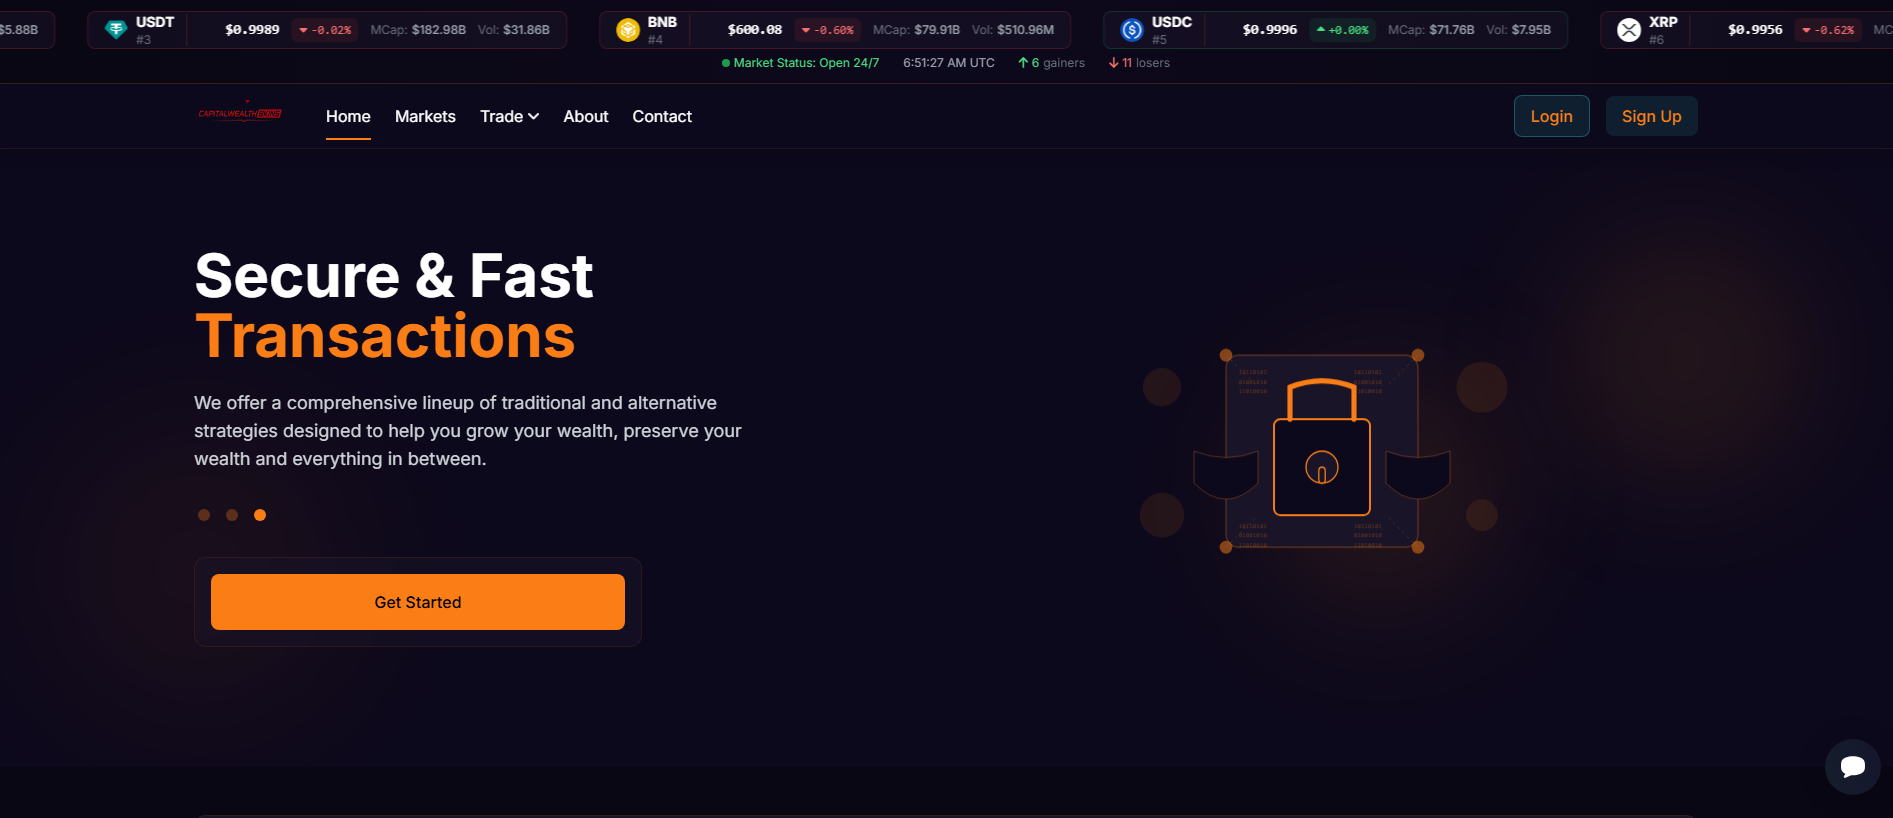
Task: Click the 6 gainers indicator
Action: [x=1051, y=63]
